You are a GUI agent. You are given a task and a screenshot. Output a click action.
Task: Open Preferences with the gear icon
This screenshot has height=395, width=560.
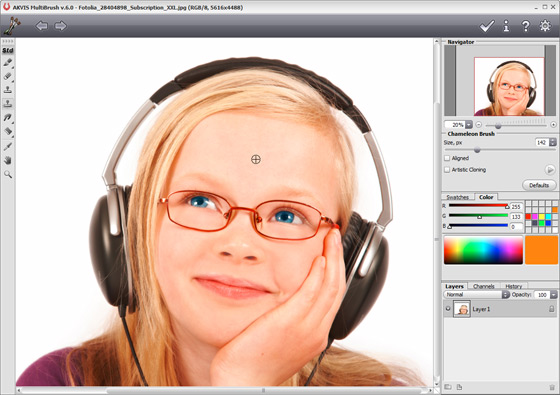(545, 26)
